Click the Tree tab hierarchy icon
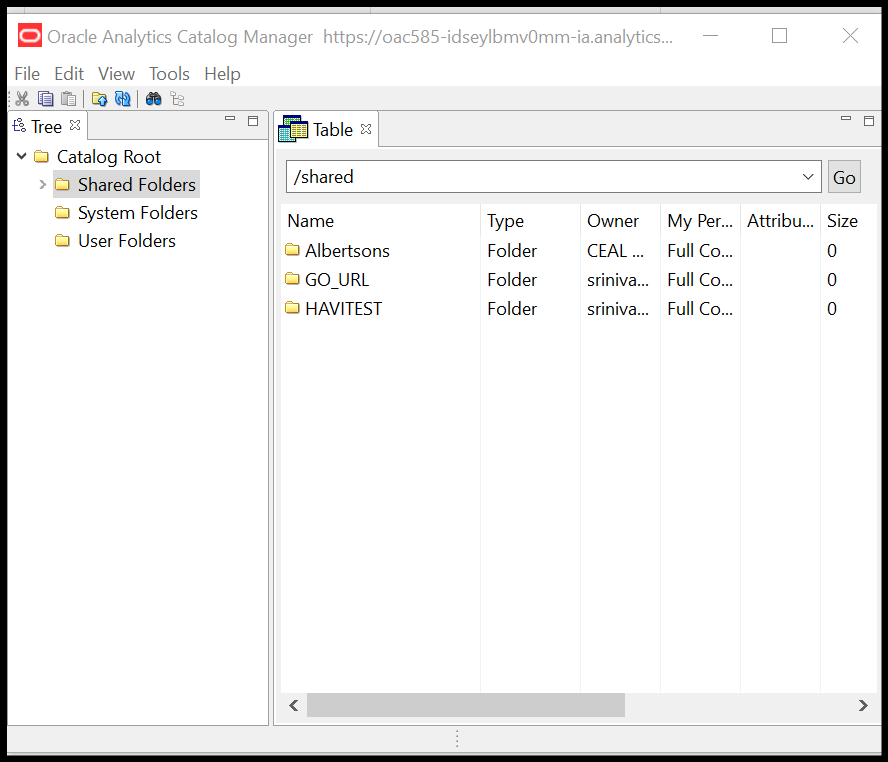 click(x=19, y=126)
